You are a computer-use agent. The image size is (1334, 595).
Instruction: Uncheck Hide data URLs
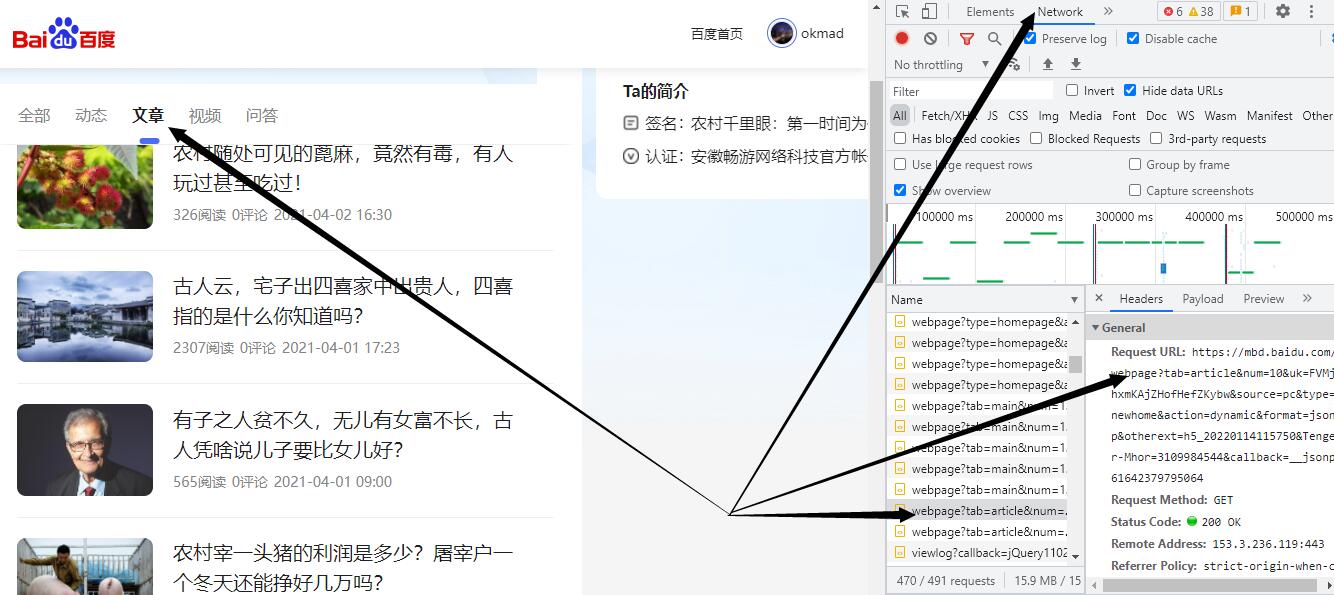point(1129,90)
